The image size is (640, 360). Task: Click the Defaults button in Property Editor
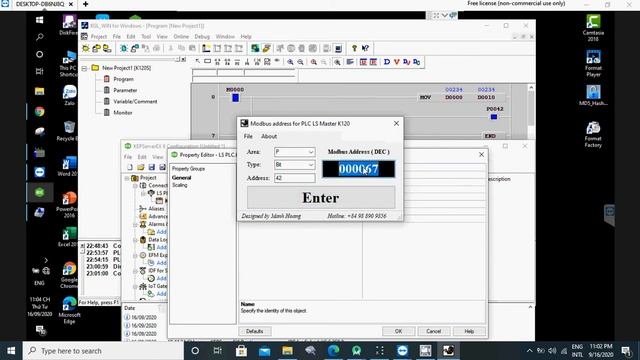tap(255, 331)
